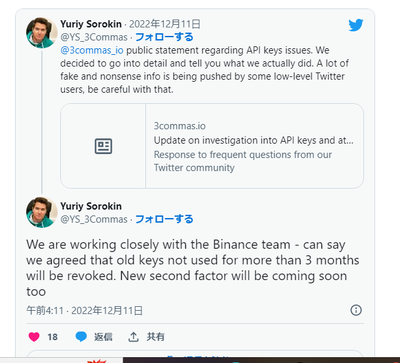Open the top @YS_3Commas handle

point(94,37)
